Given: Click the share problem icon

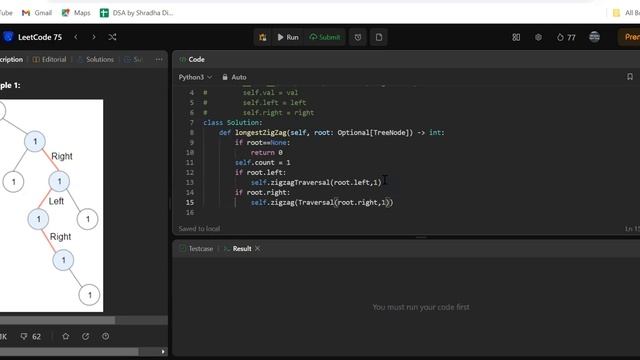Looking at the screenshot, I should coord(85,336).
